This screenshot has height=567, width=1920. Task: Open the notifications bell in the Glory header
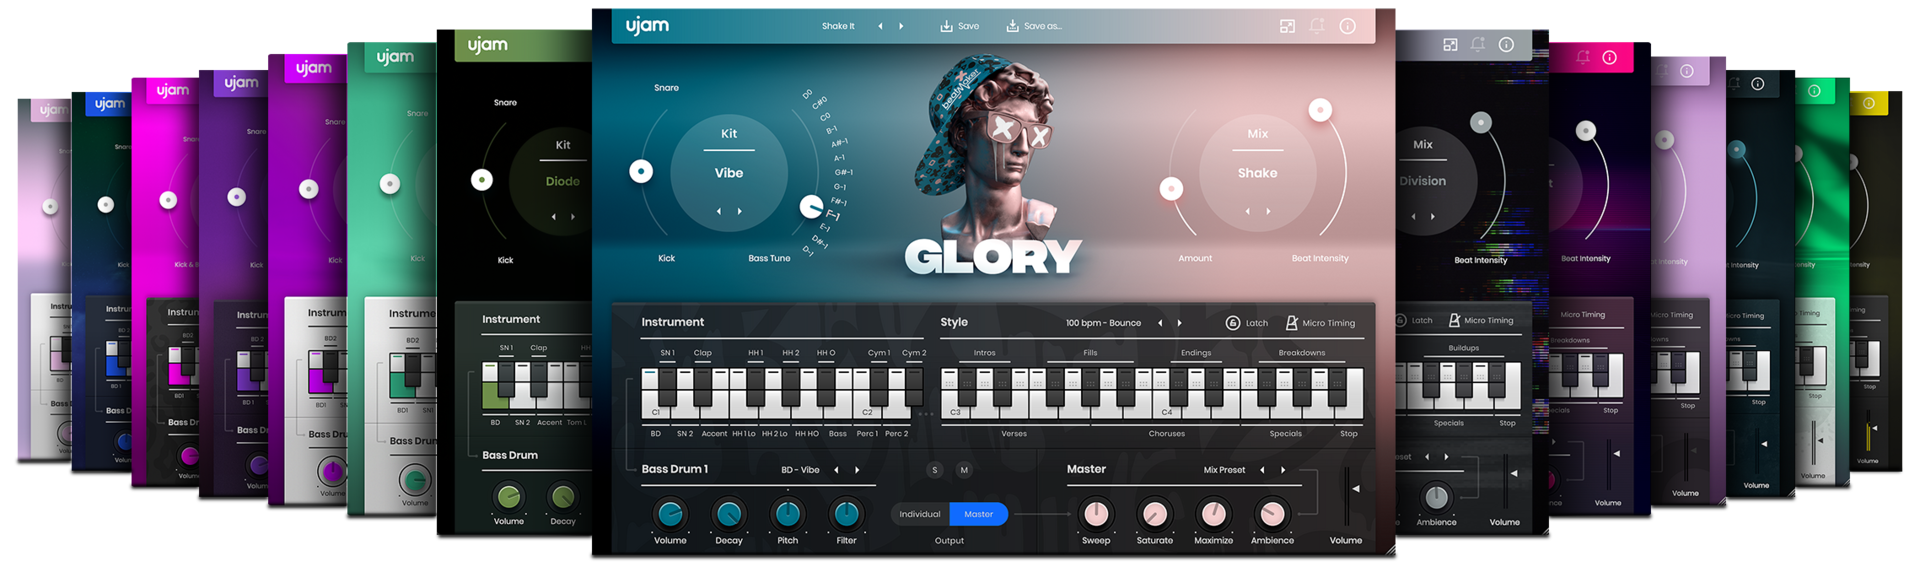[1317, 26]
